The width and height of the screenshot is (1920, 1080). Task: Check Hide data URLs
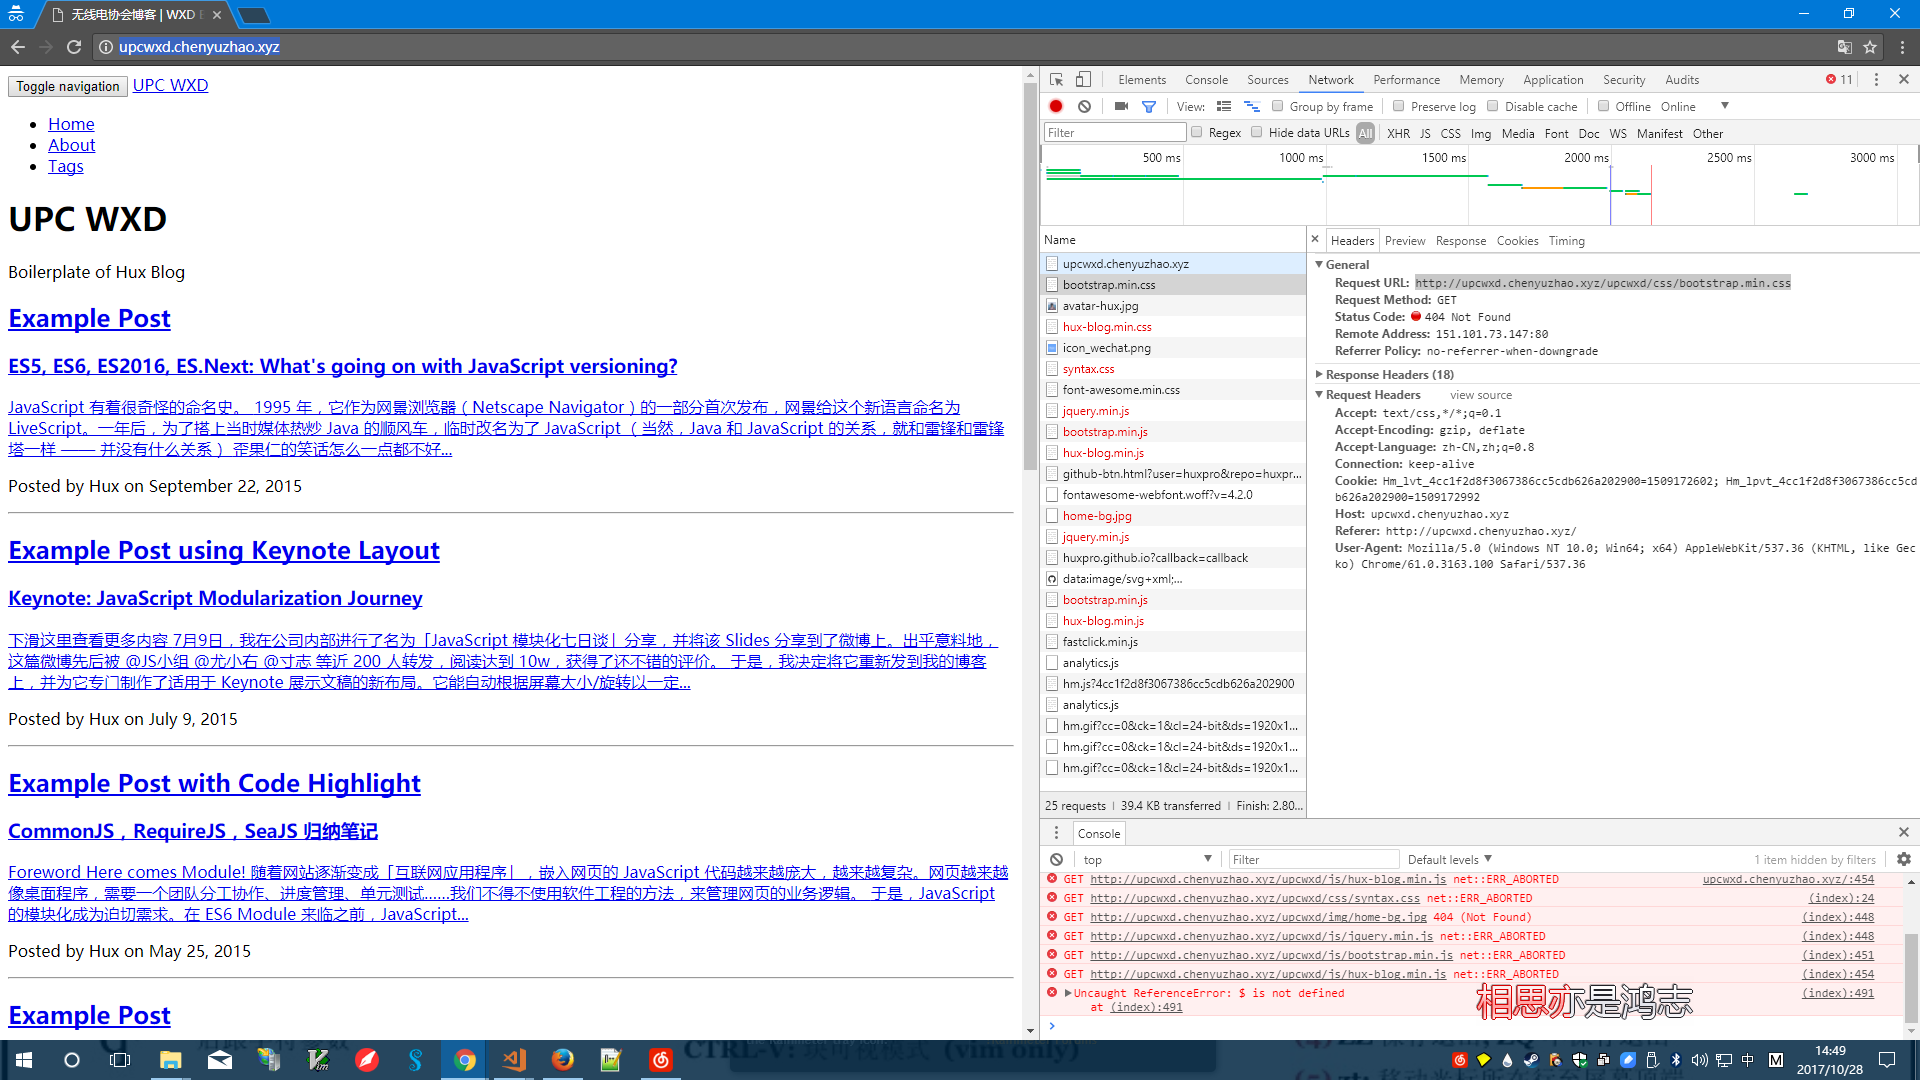[x=1256, y=132]
